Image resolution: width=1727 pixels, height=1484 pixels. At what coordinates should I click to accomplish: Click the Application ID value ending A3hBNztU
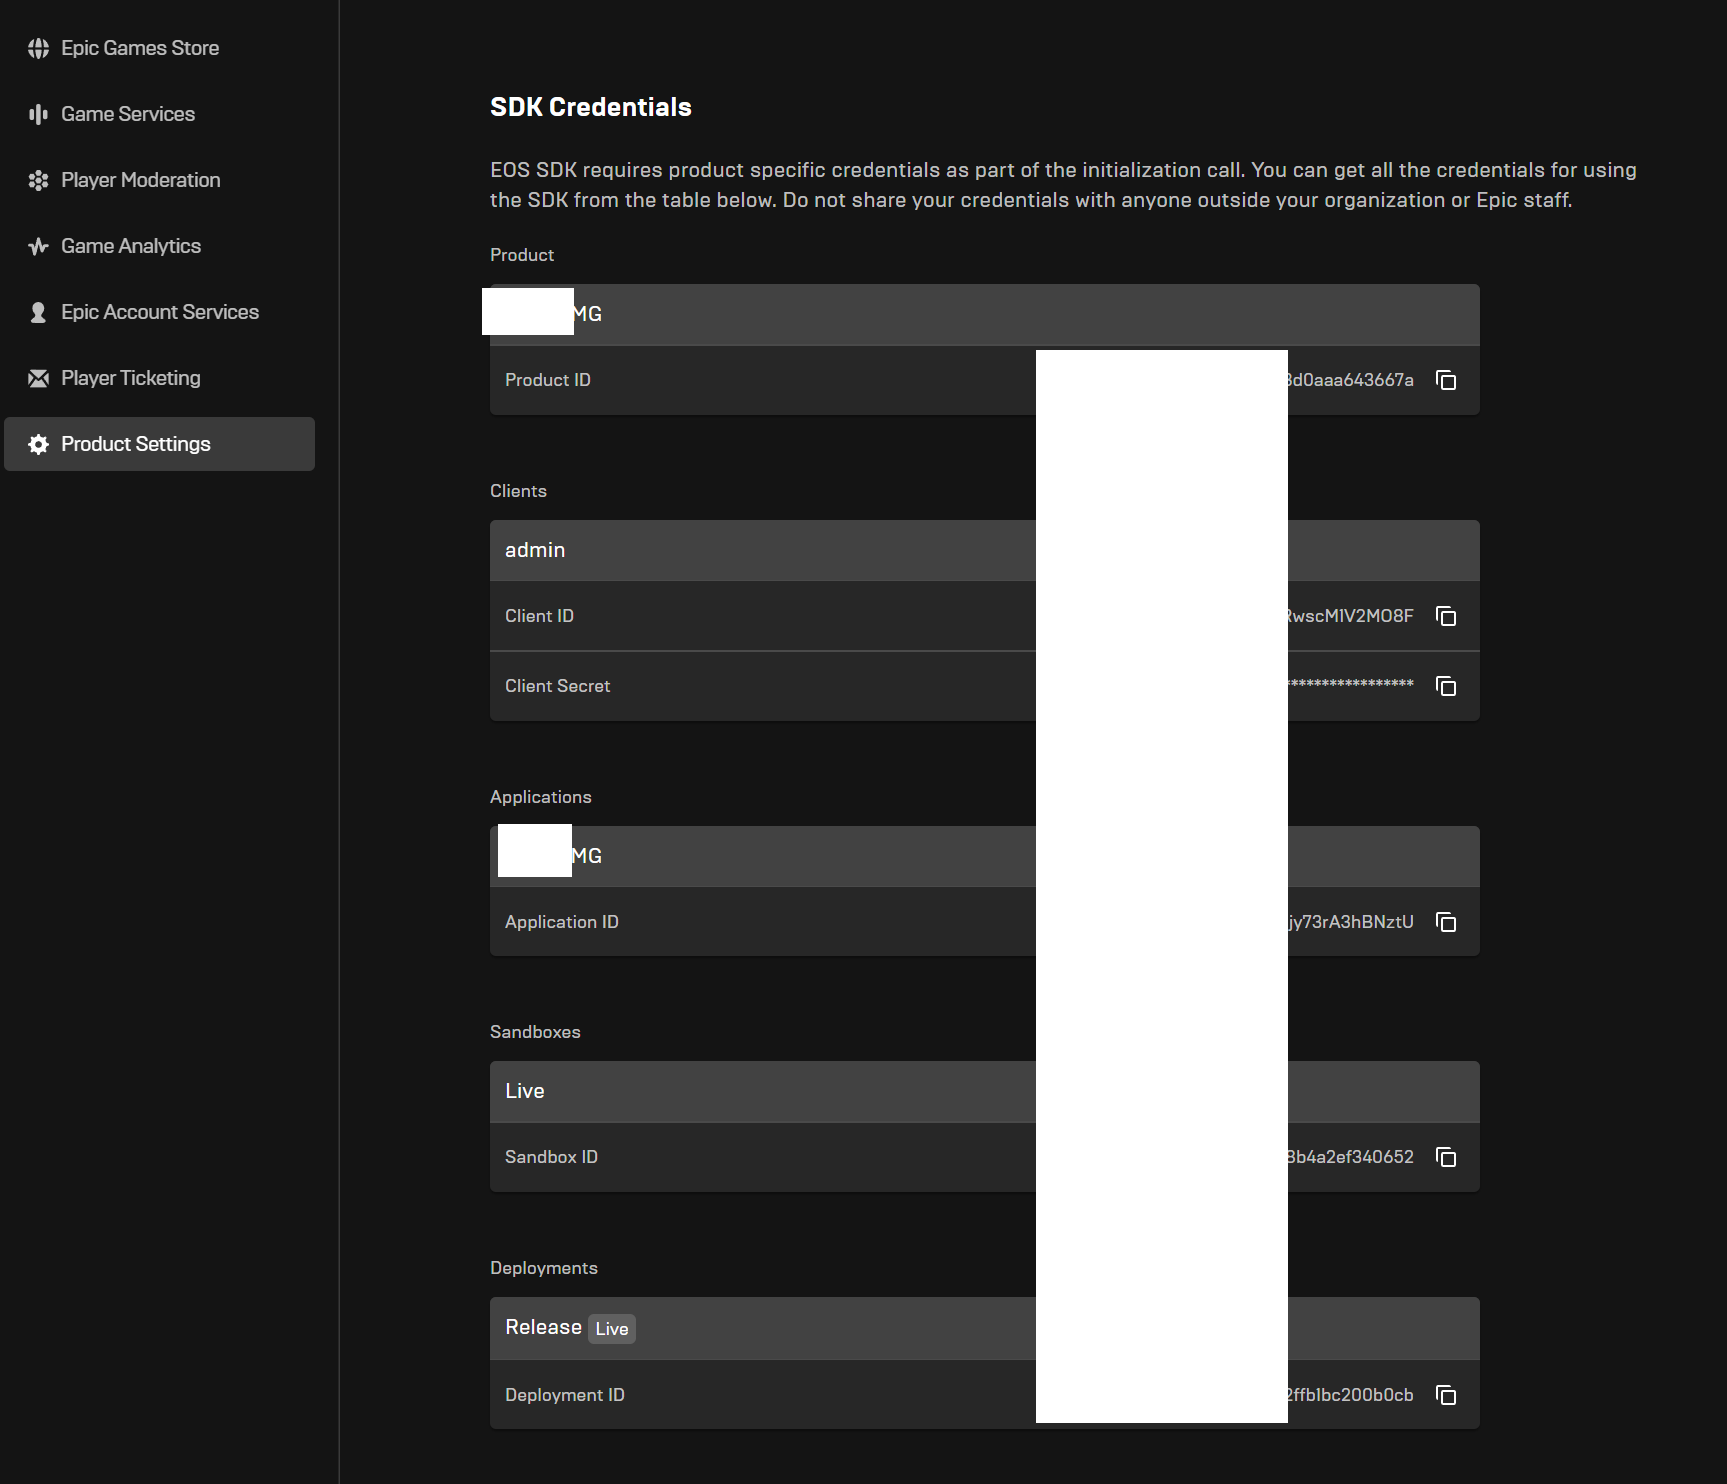click(1351, 922)
